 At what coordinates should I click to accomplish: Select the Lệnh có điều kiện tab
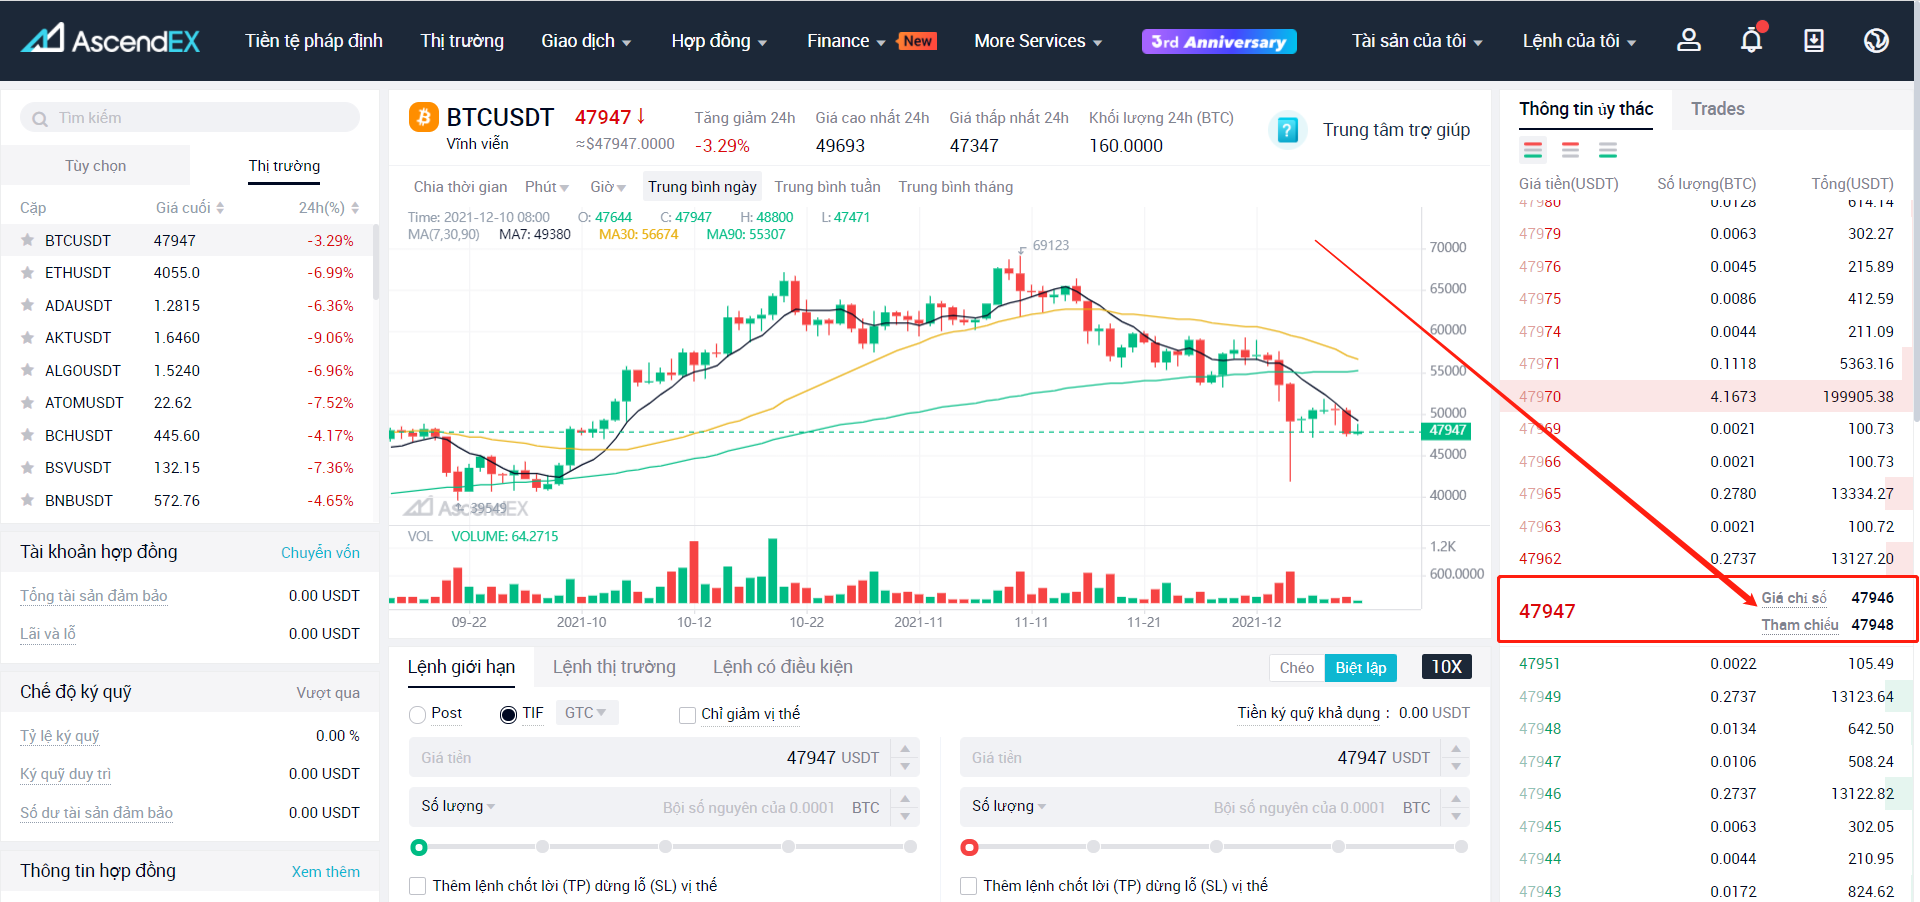click(x=783, y=667)
